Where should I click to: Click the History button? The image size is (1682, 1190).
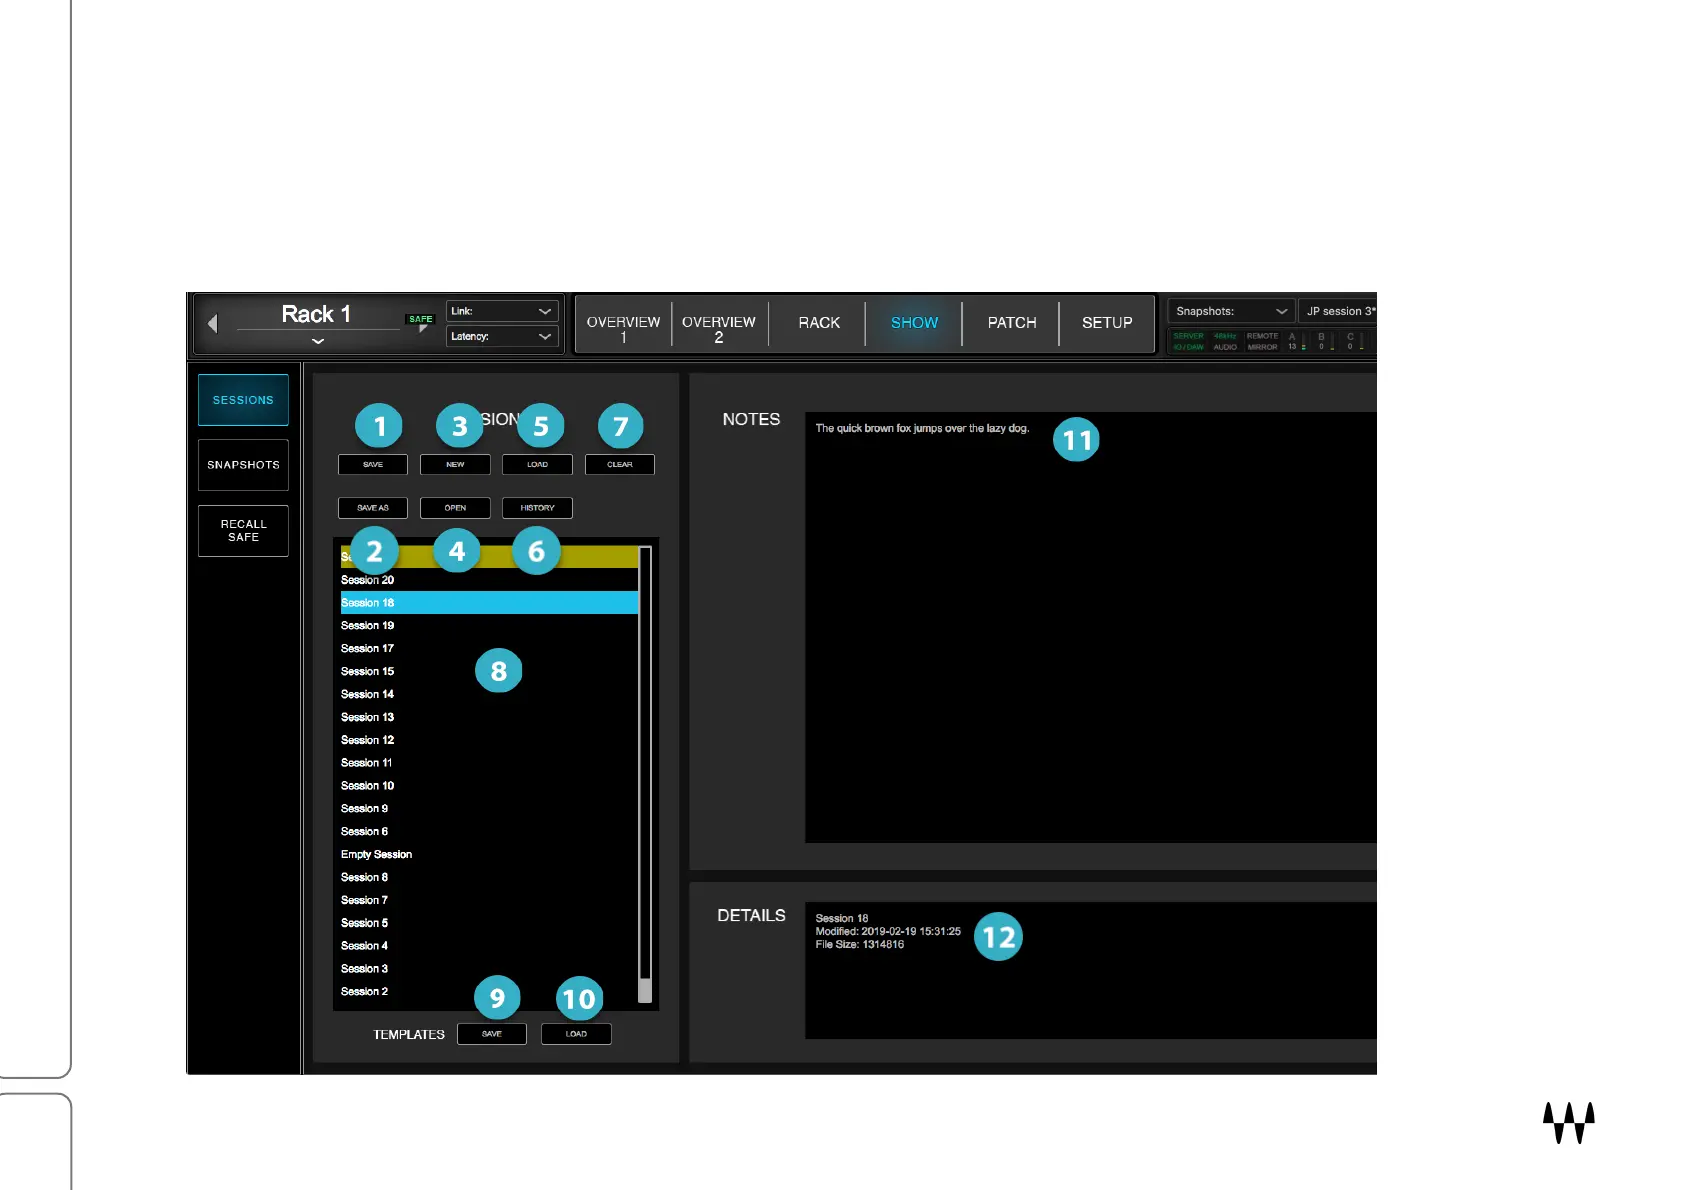(x=537, y=508)
